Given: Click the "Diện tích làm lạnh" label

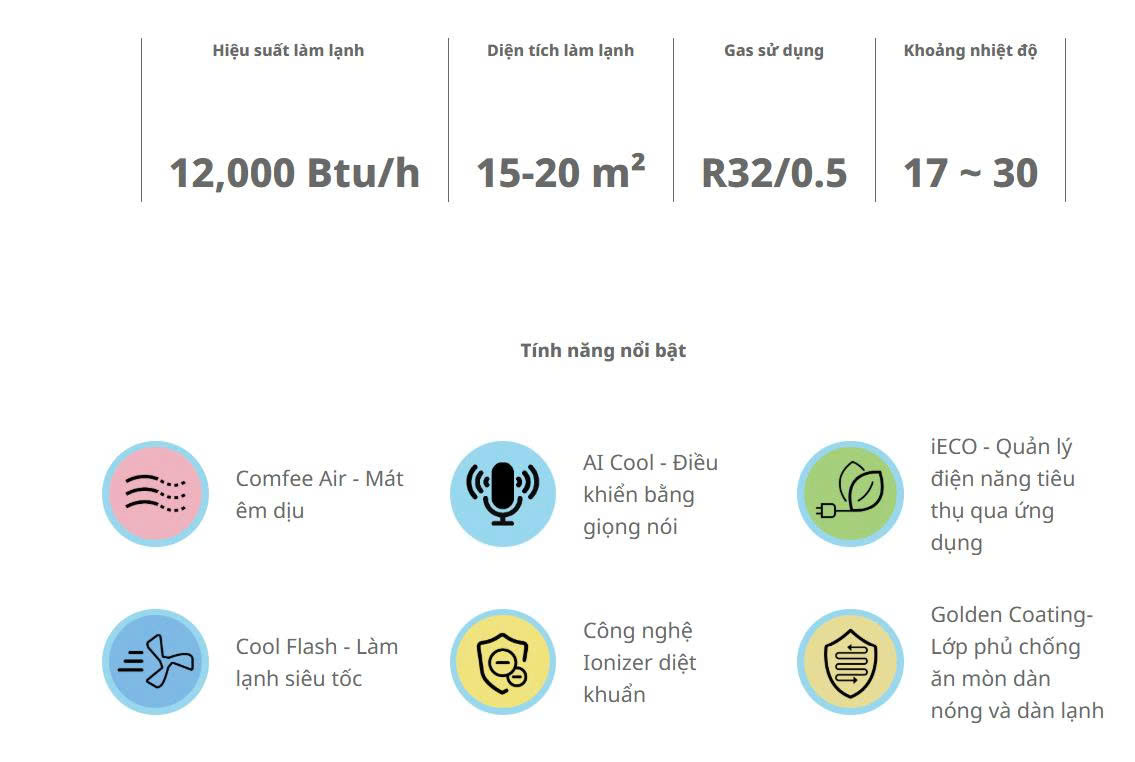Looking at the screenshot, I should (x=560, y=51).
